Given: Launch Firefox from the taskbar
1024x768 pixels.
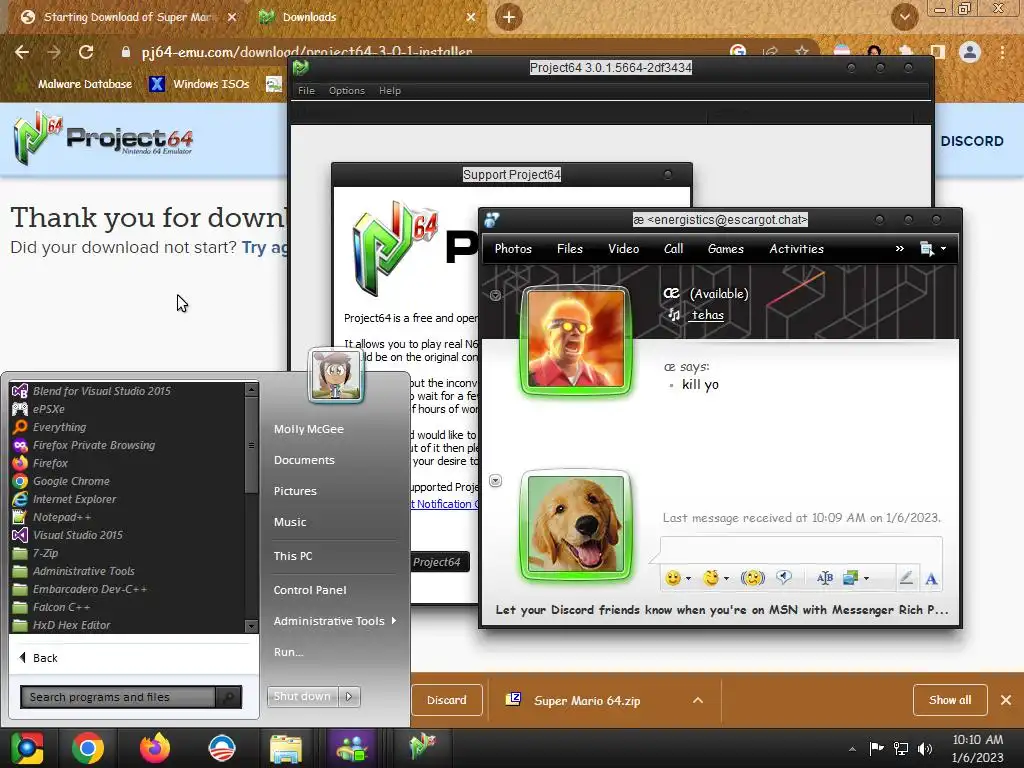Looking at the screenshot, I should click(155, 748).
